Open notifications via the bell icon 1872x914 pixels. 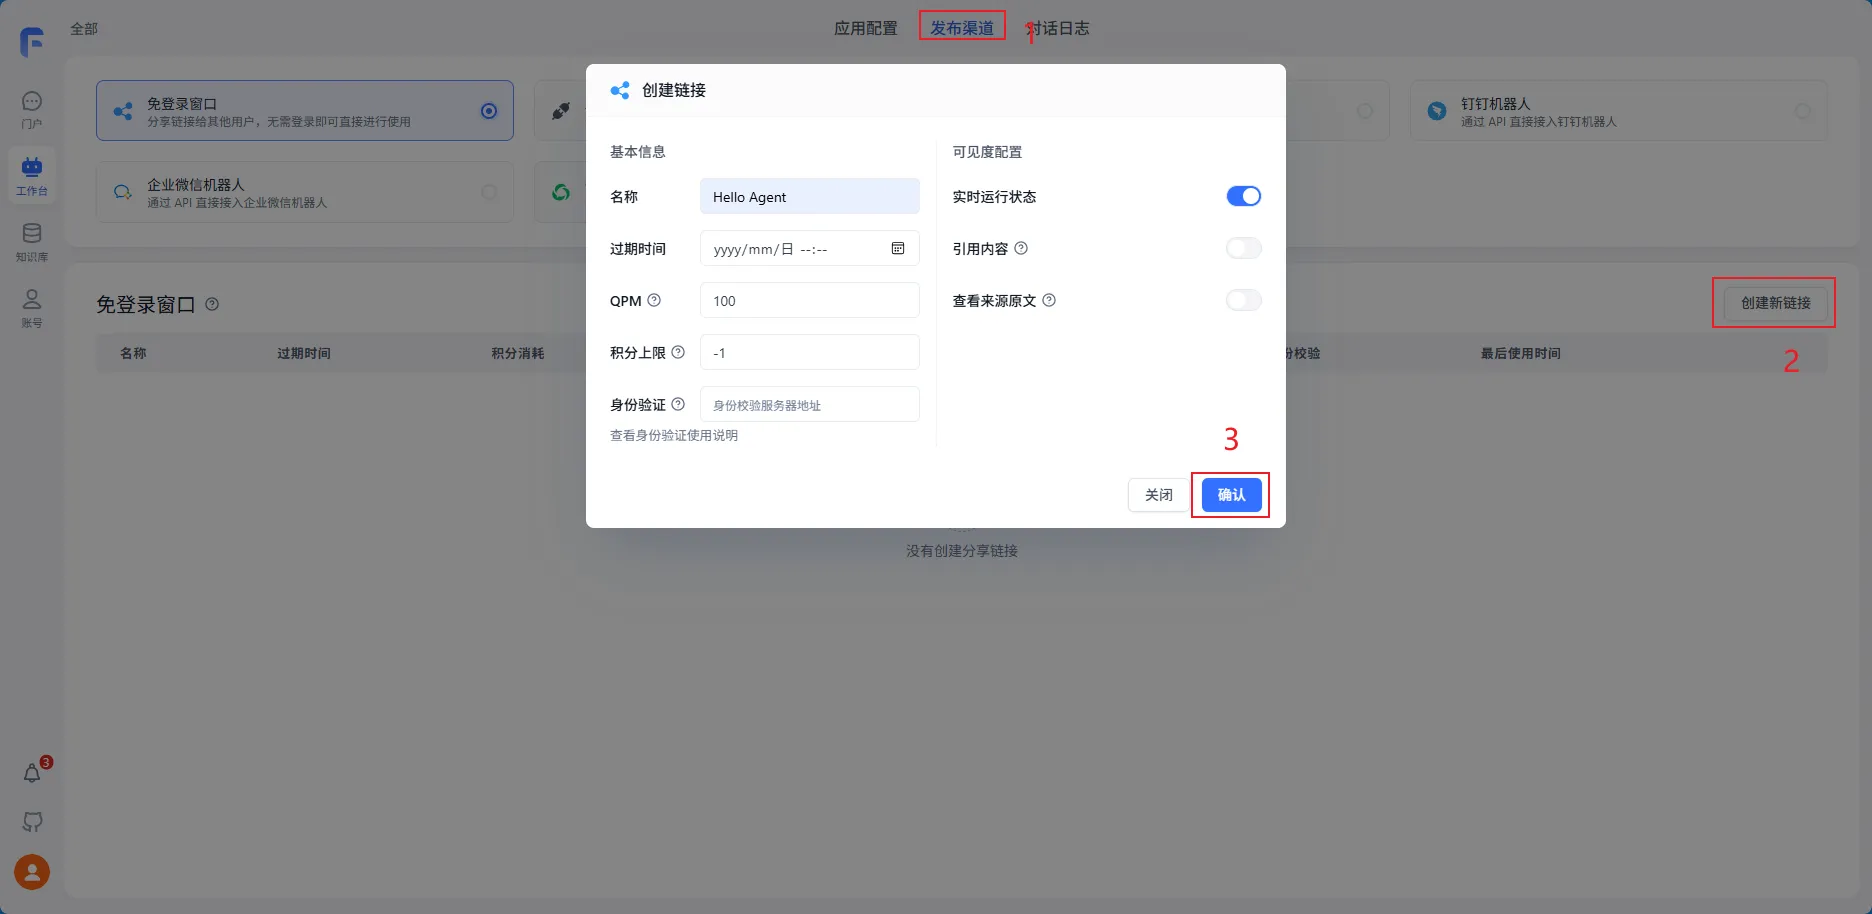pos(31,772)
